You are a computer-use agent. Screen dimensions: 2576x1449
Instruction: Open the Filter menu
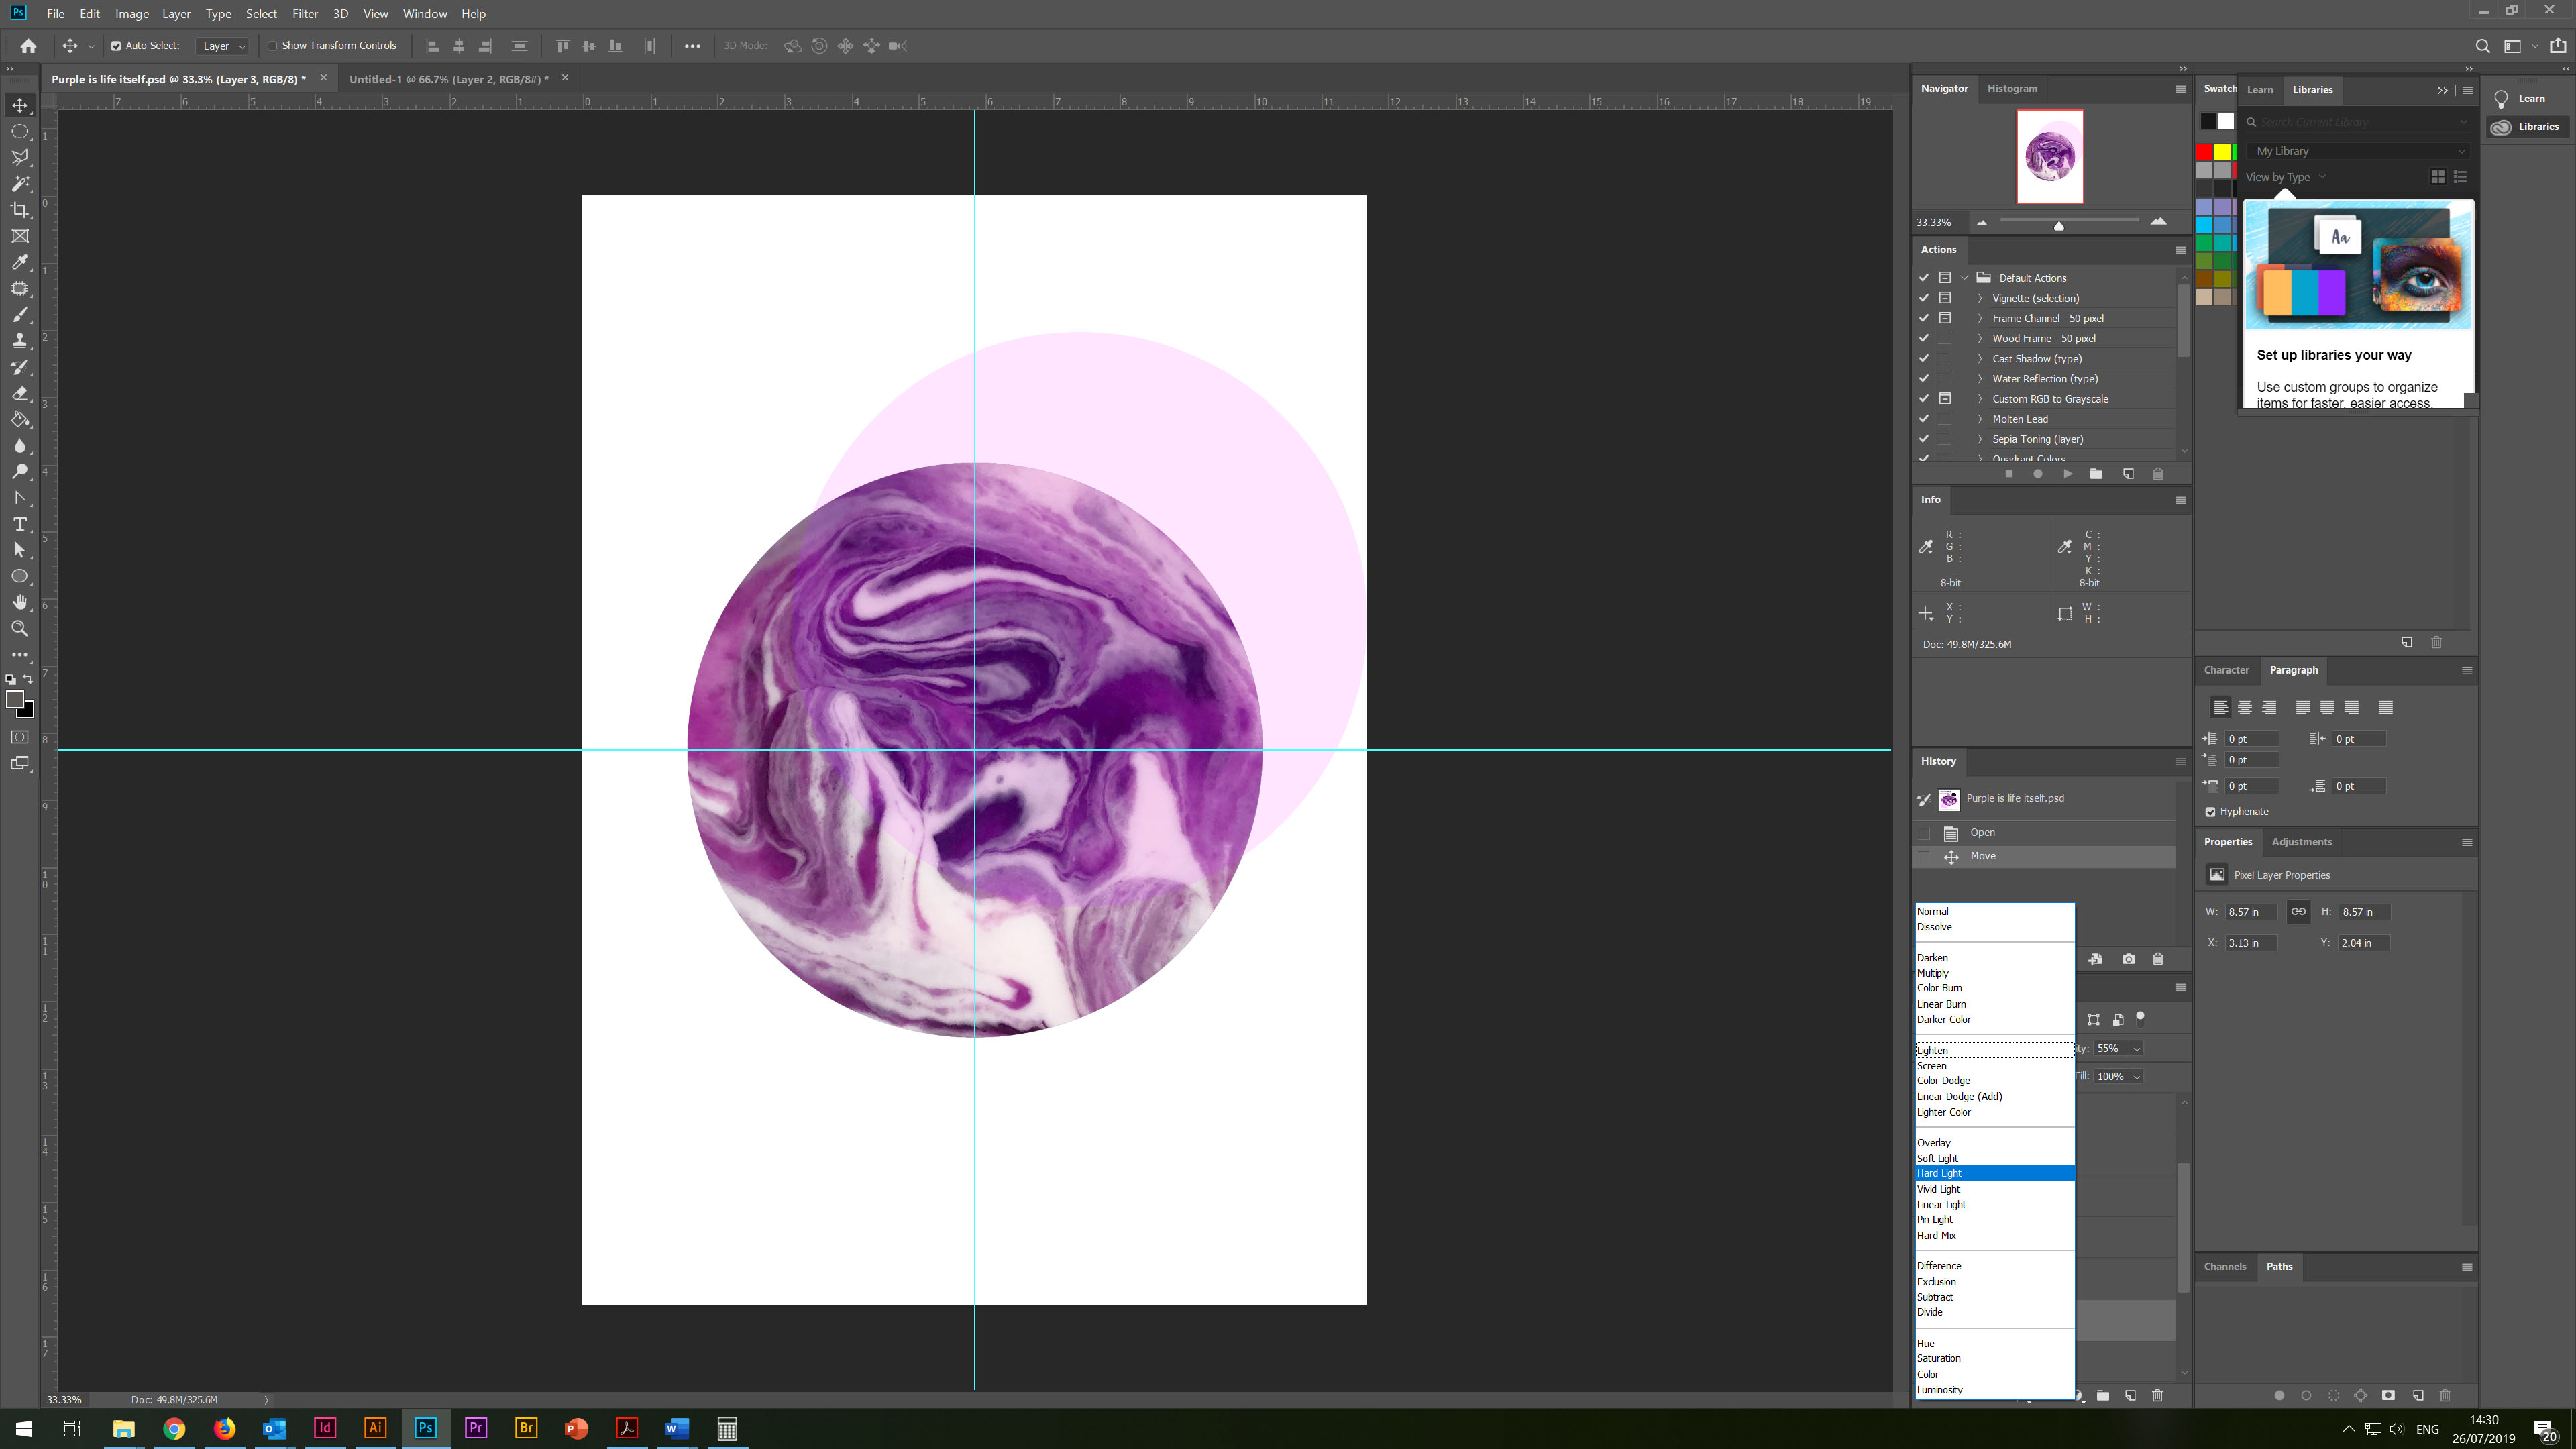click(x=304, y=14)
